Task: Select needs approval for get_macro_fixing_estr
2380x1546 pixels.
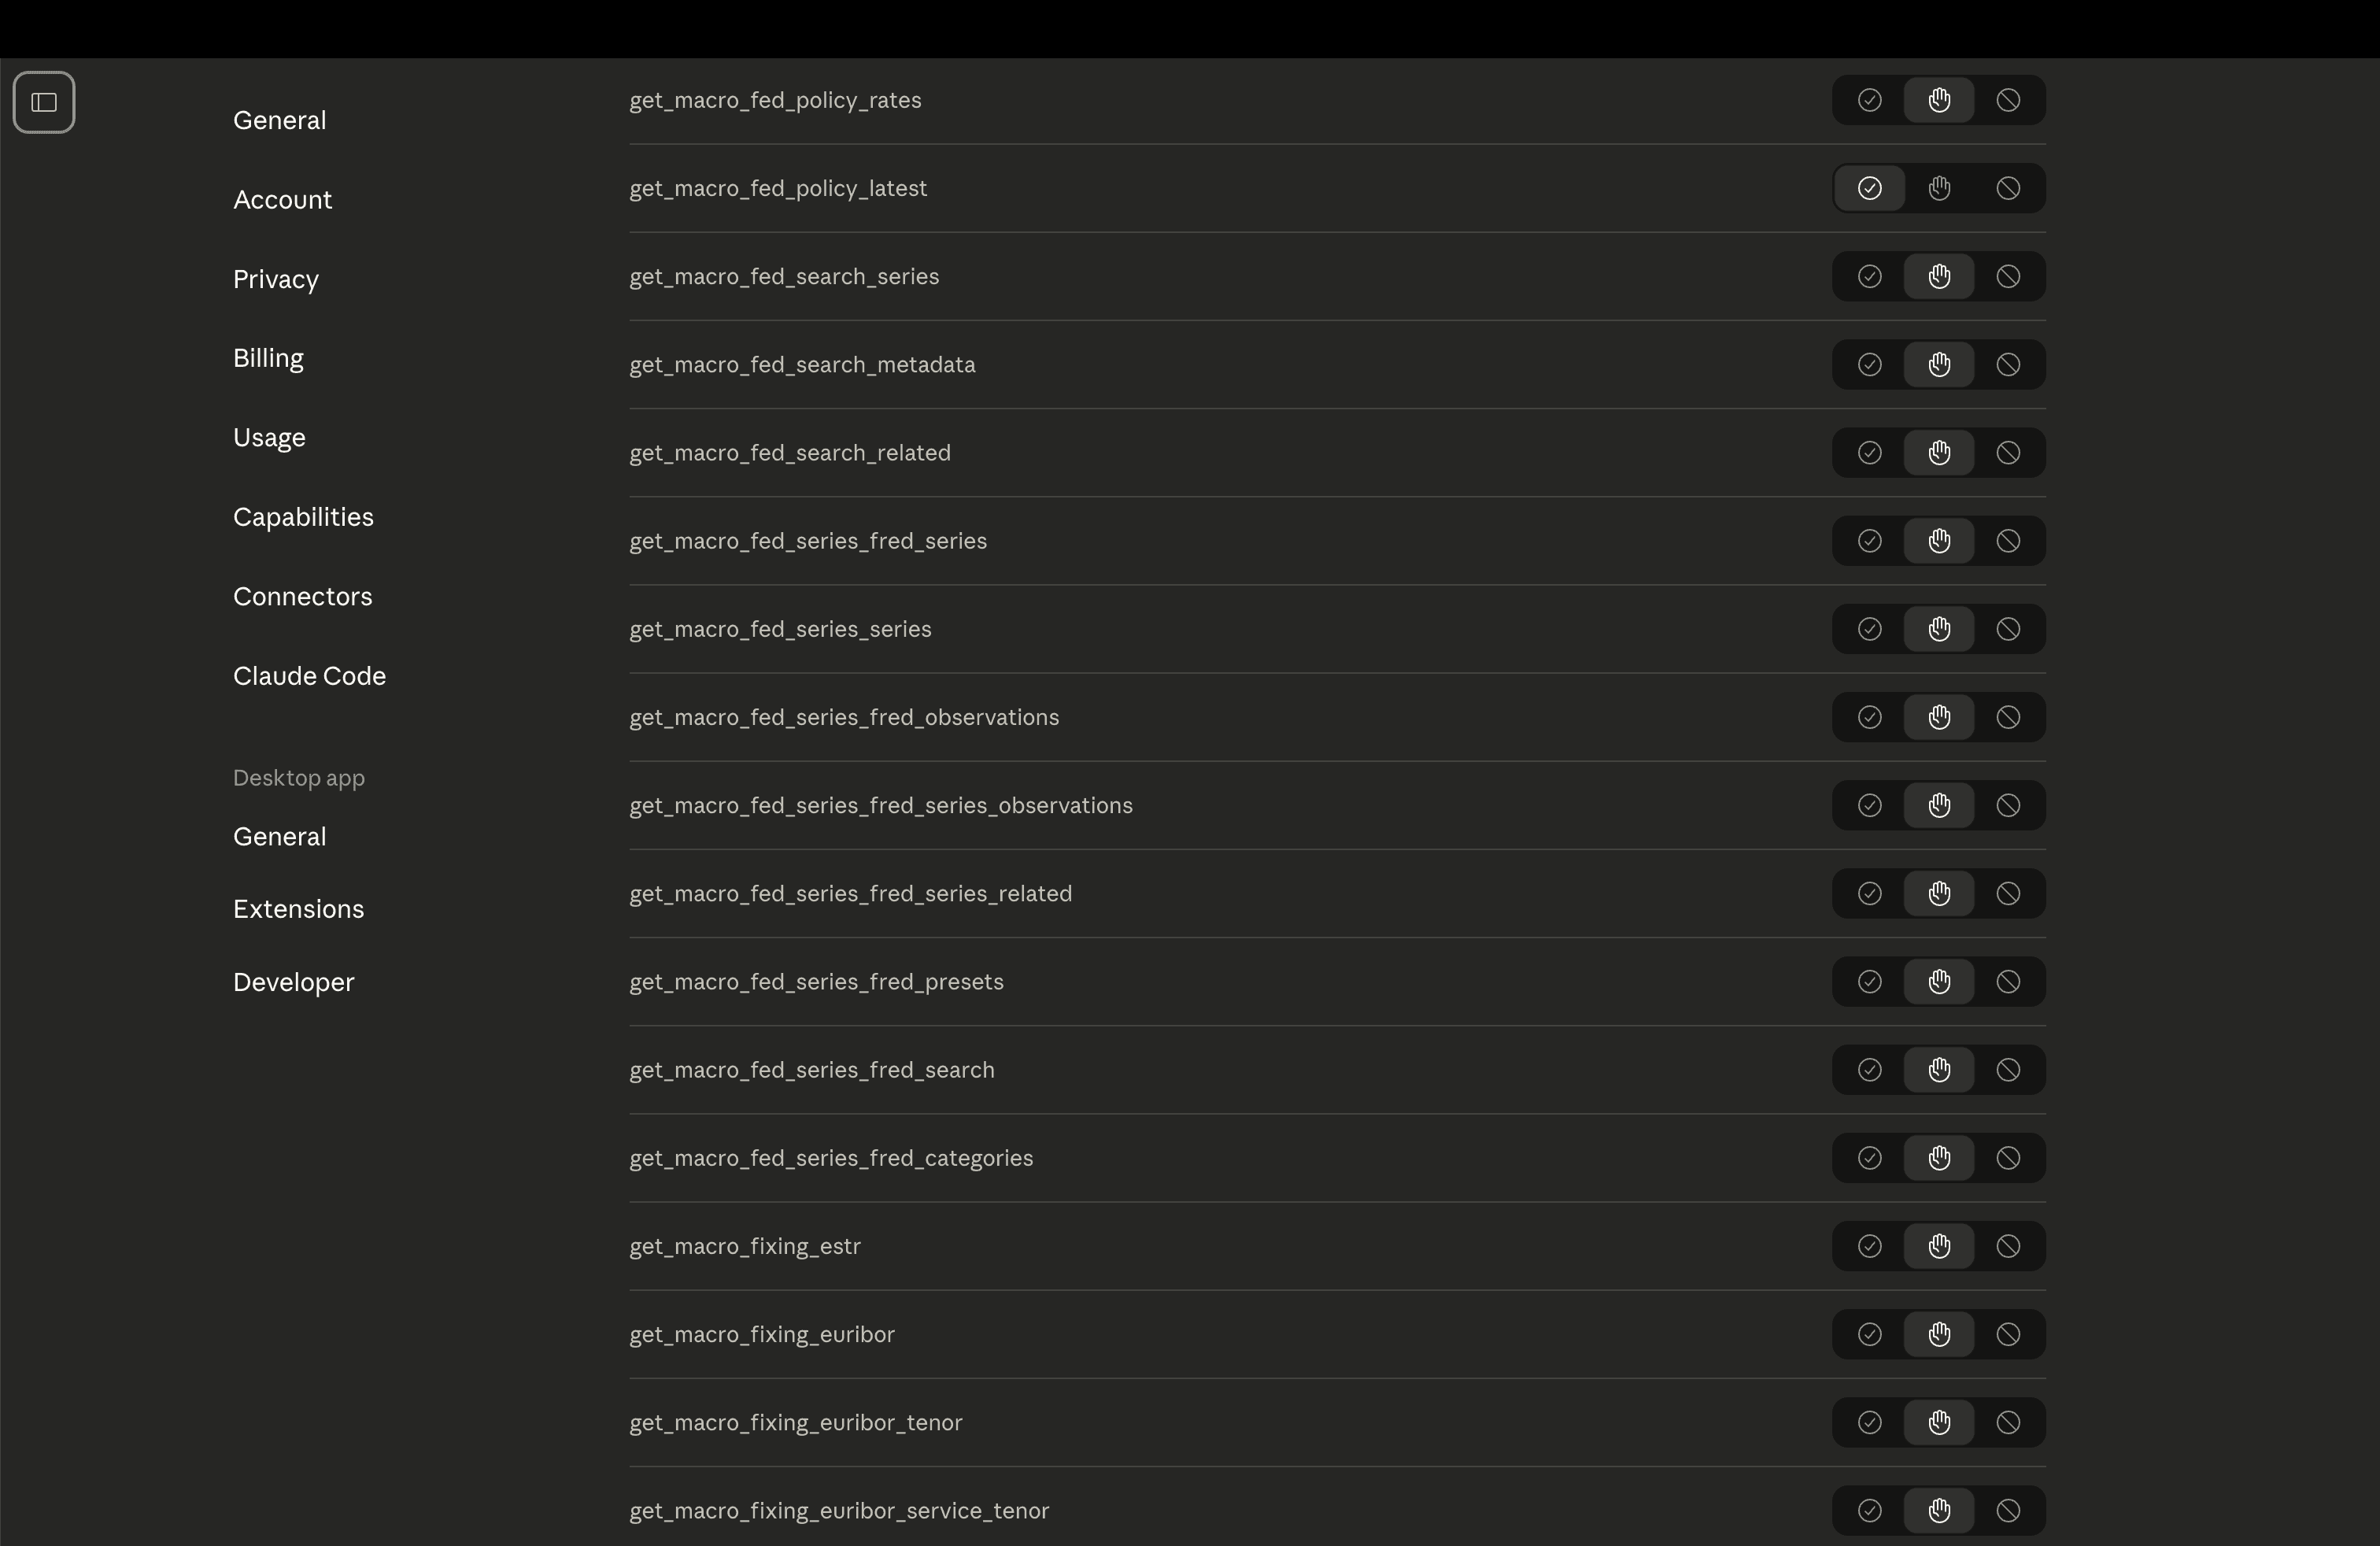Action: 1939,1246
